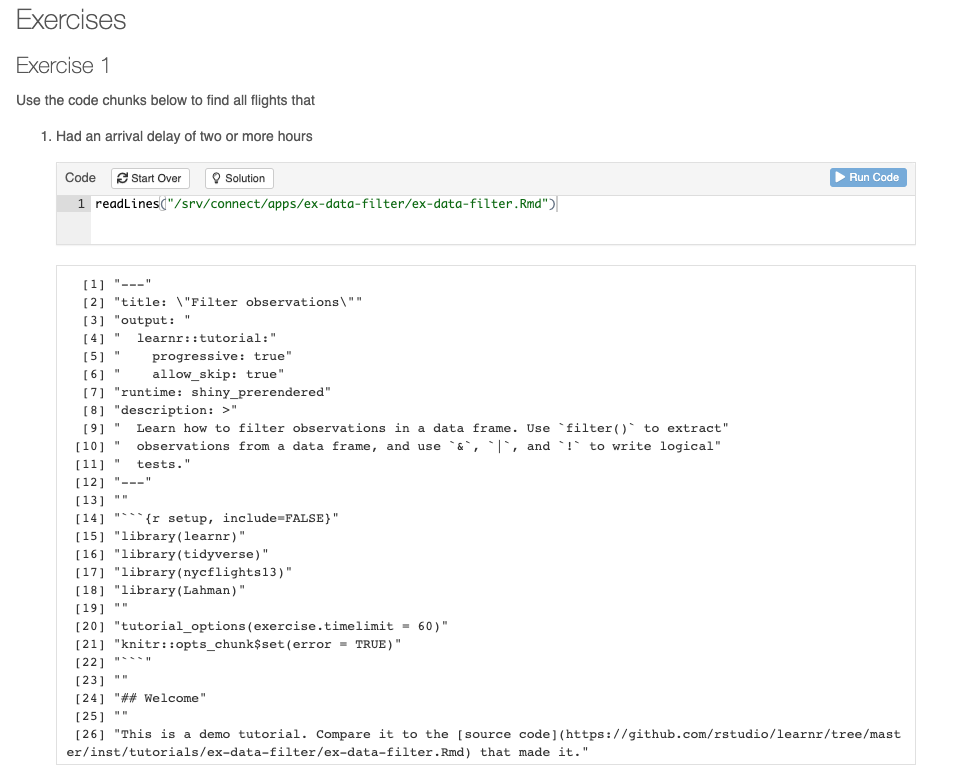Click output line '{r setup, include=FALSE}'
Viewport: 954px width, 776px height.
point(226,519)
